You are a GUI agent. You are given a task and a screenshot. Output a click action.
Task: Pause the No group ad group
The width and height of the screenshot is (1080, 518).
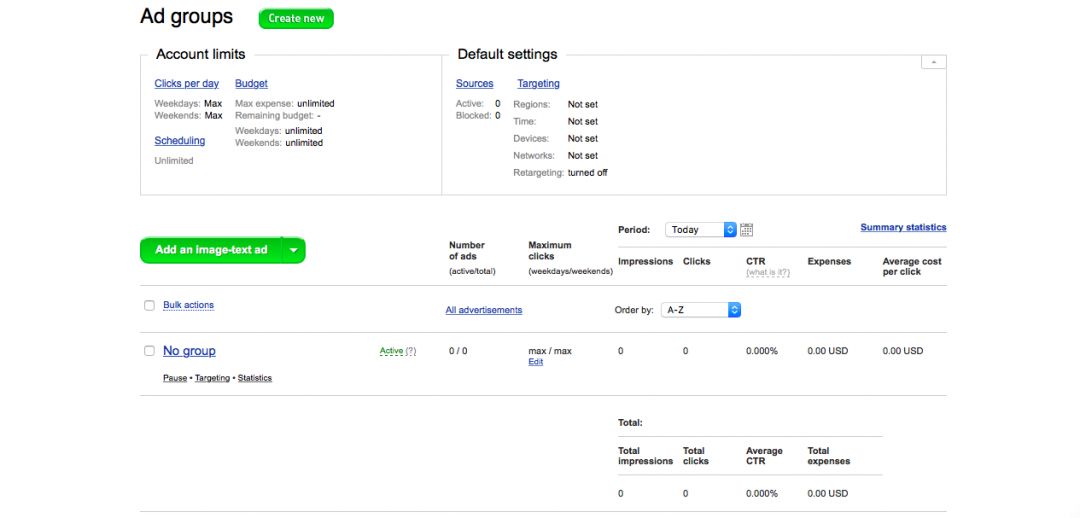(174, 378)
